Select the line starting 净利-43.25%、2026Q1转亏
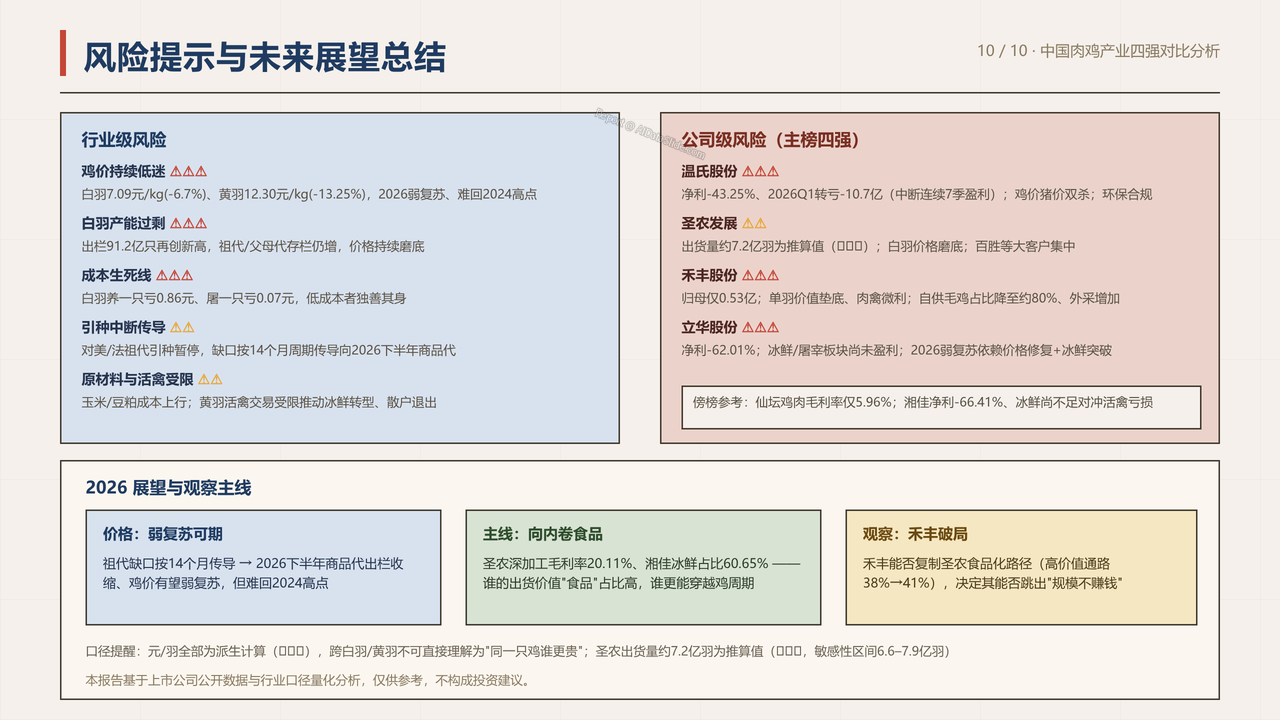The width and height of the screenshot is (1280, 720). click(917, 194)
